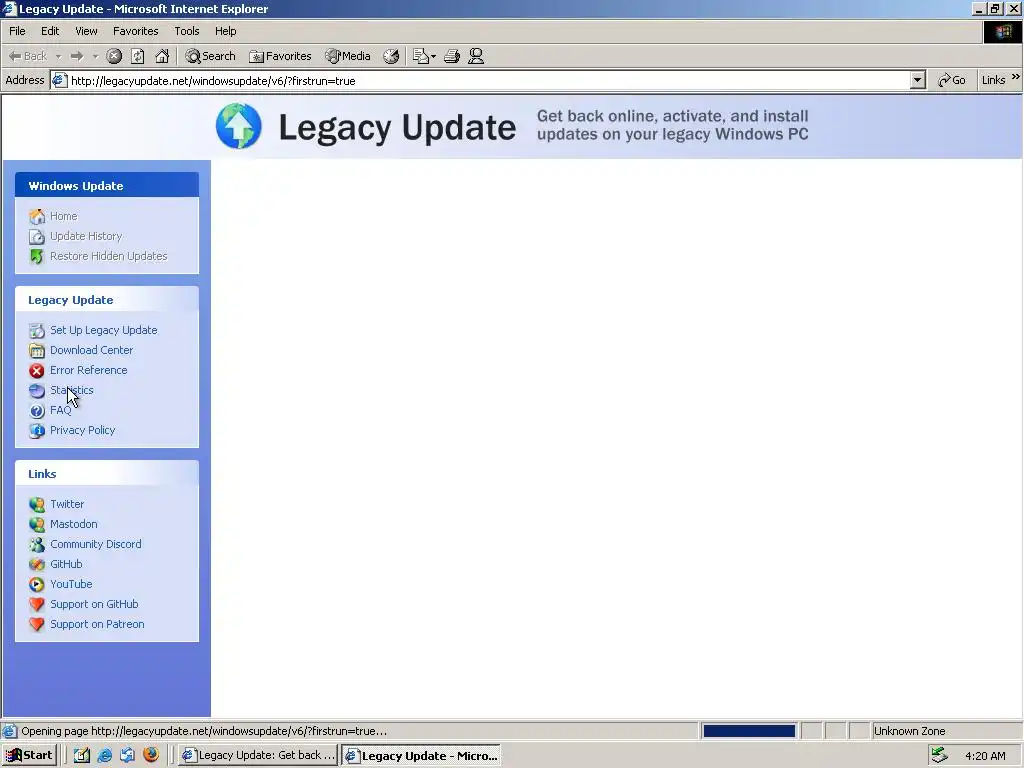Click the Forward arrow toolbar button

click(77, 56)
